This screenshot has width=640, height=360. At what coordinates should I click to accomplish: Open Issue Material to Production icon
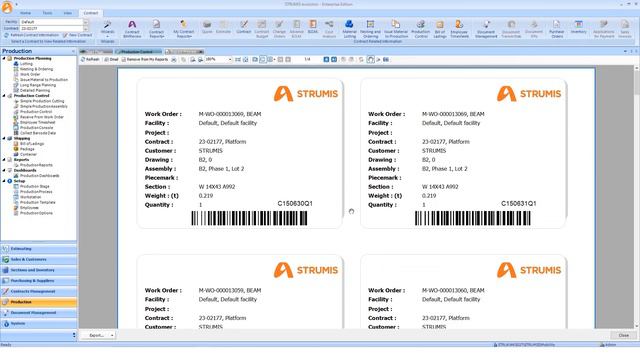[396, 29]
